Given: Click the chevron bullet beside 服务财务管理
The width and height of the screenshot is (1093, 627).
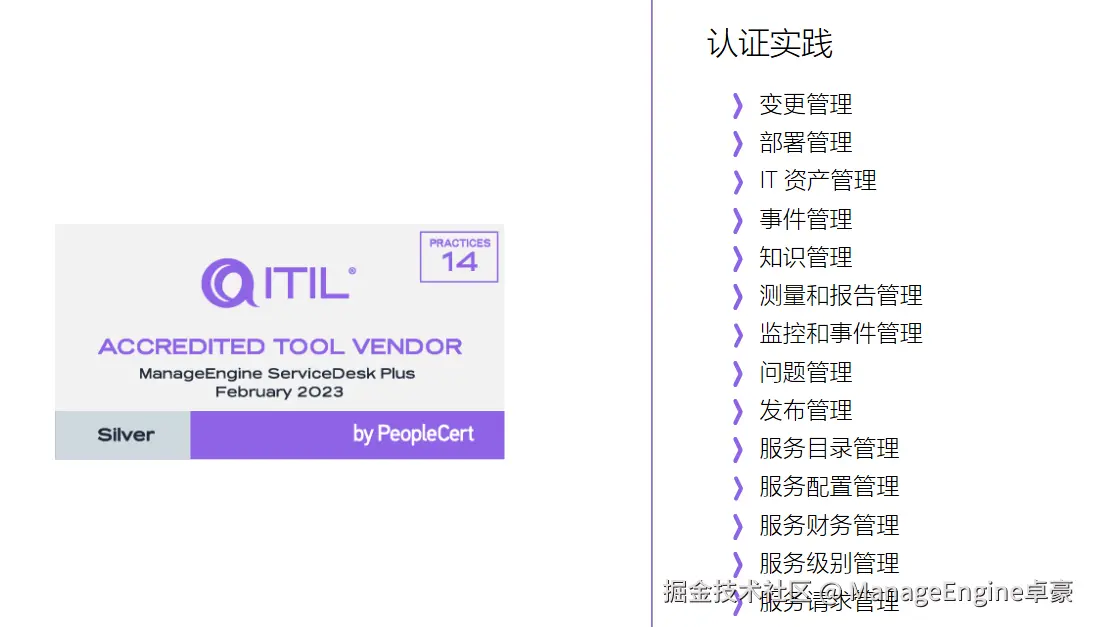Looking at the screenshot, I should (737, 526).
